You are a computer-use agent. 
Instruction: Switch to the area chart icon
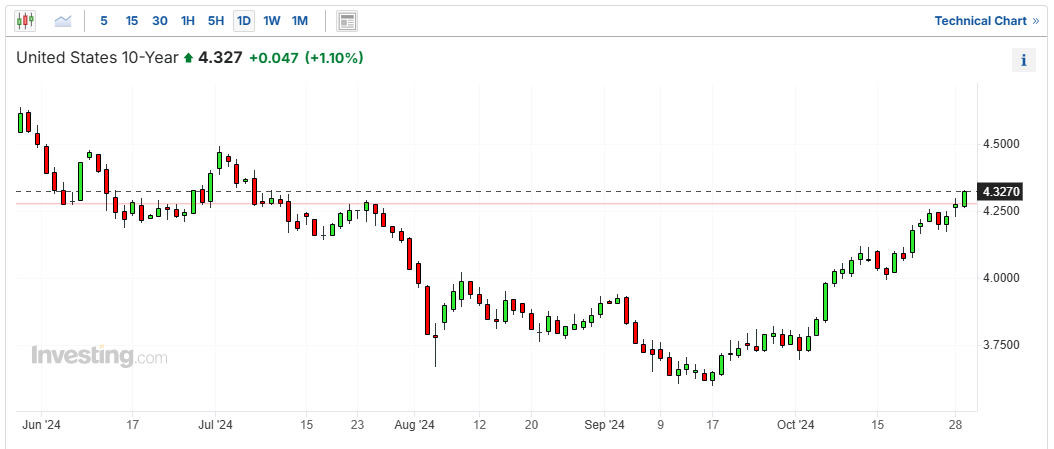63,21
